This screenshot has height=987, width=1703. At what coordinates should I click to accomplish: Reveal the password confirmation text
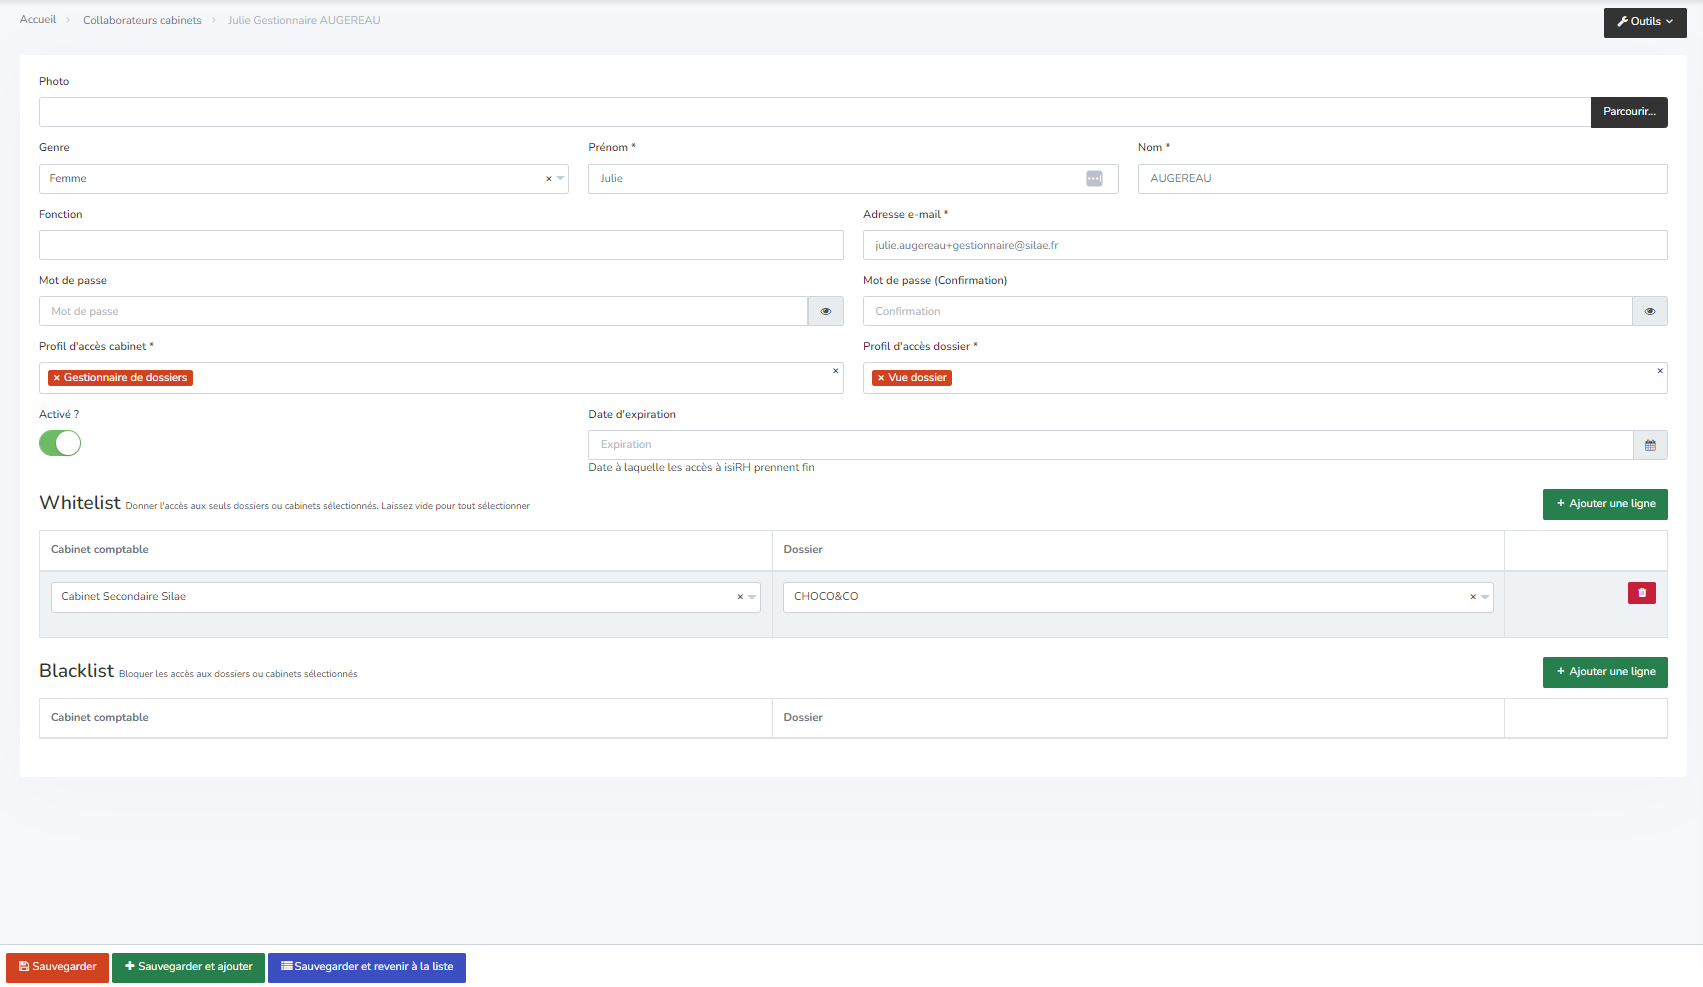(x=1649, y=311)
